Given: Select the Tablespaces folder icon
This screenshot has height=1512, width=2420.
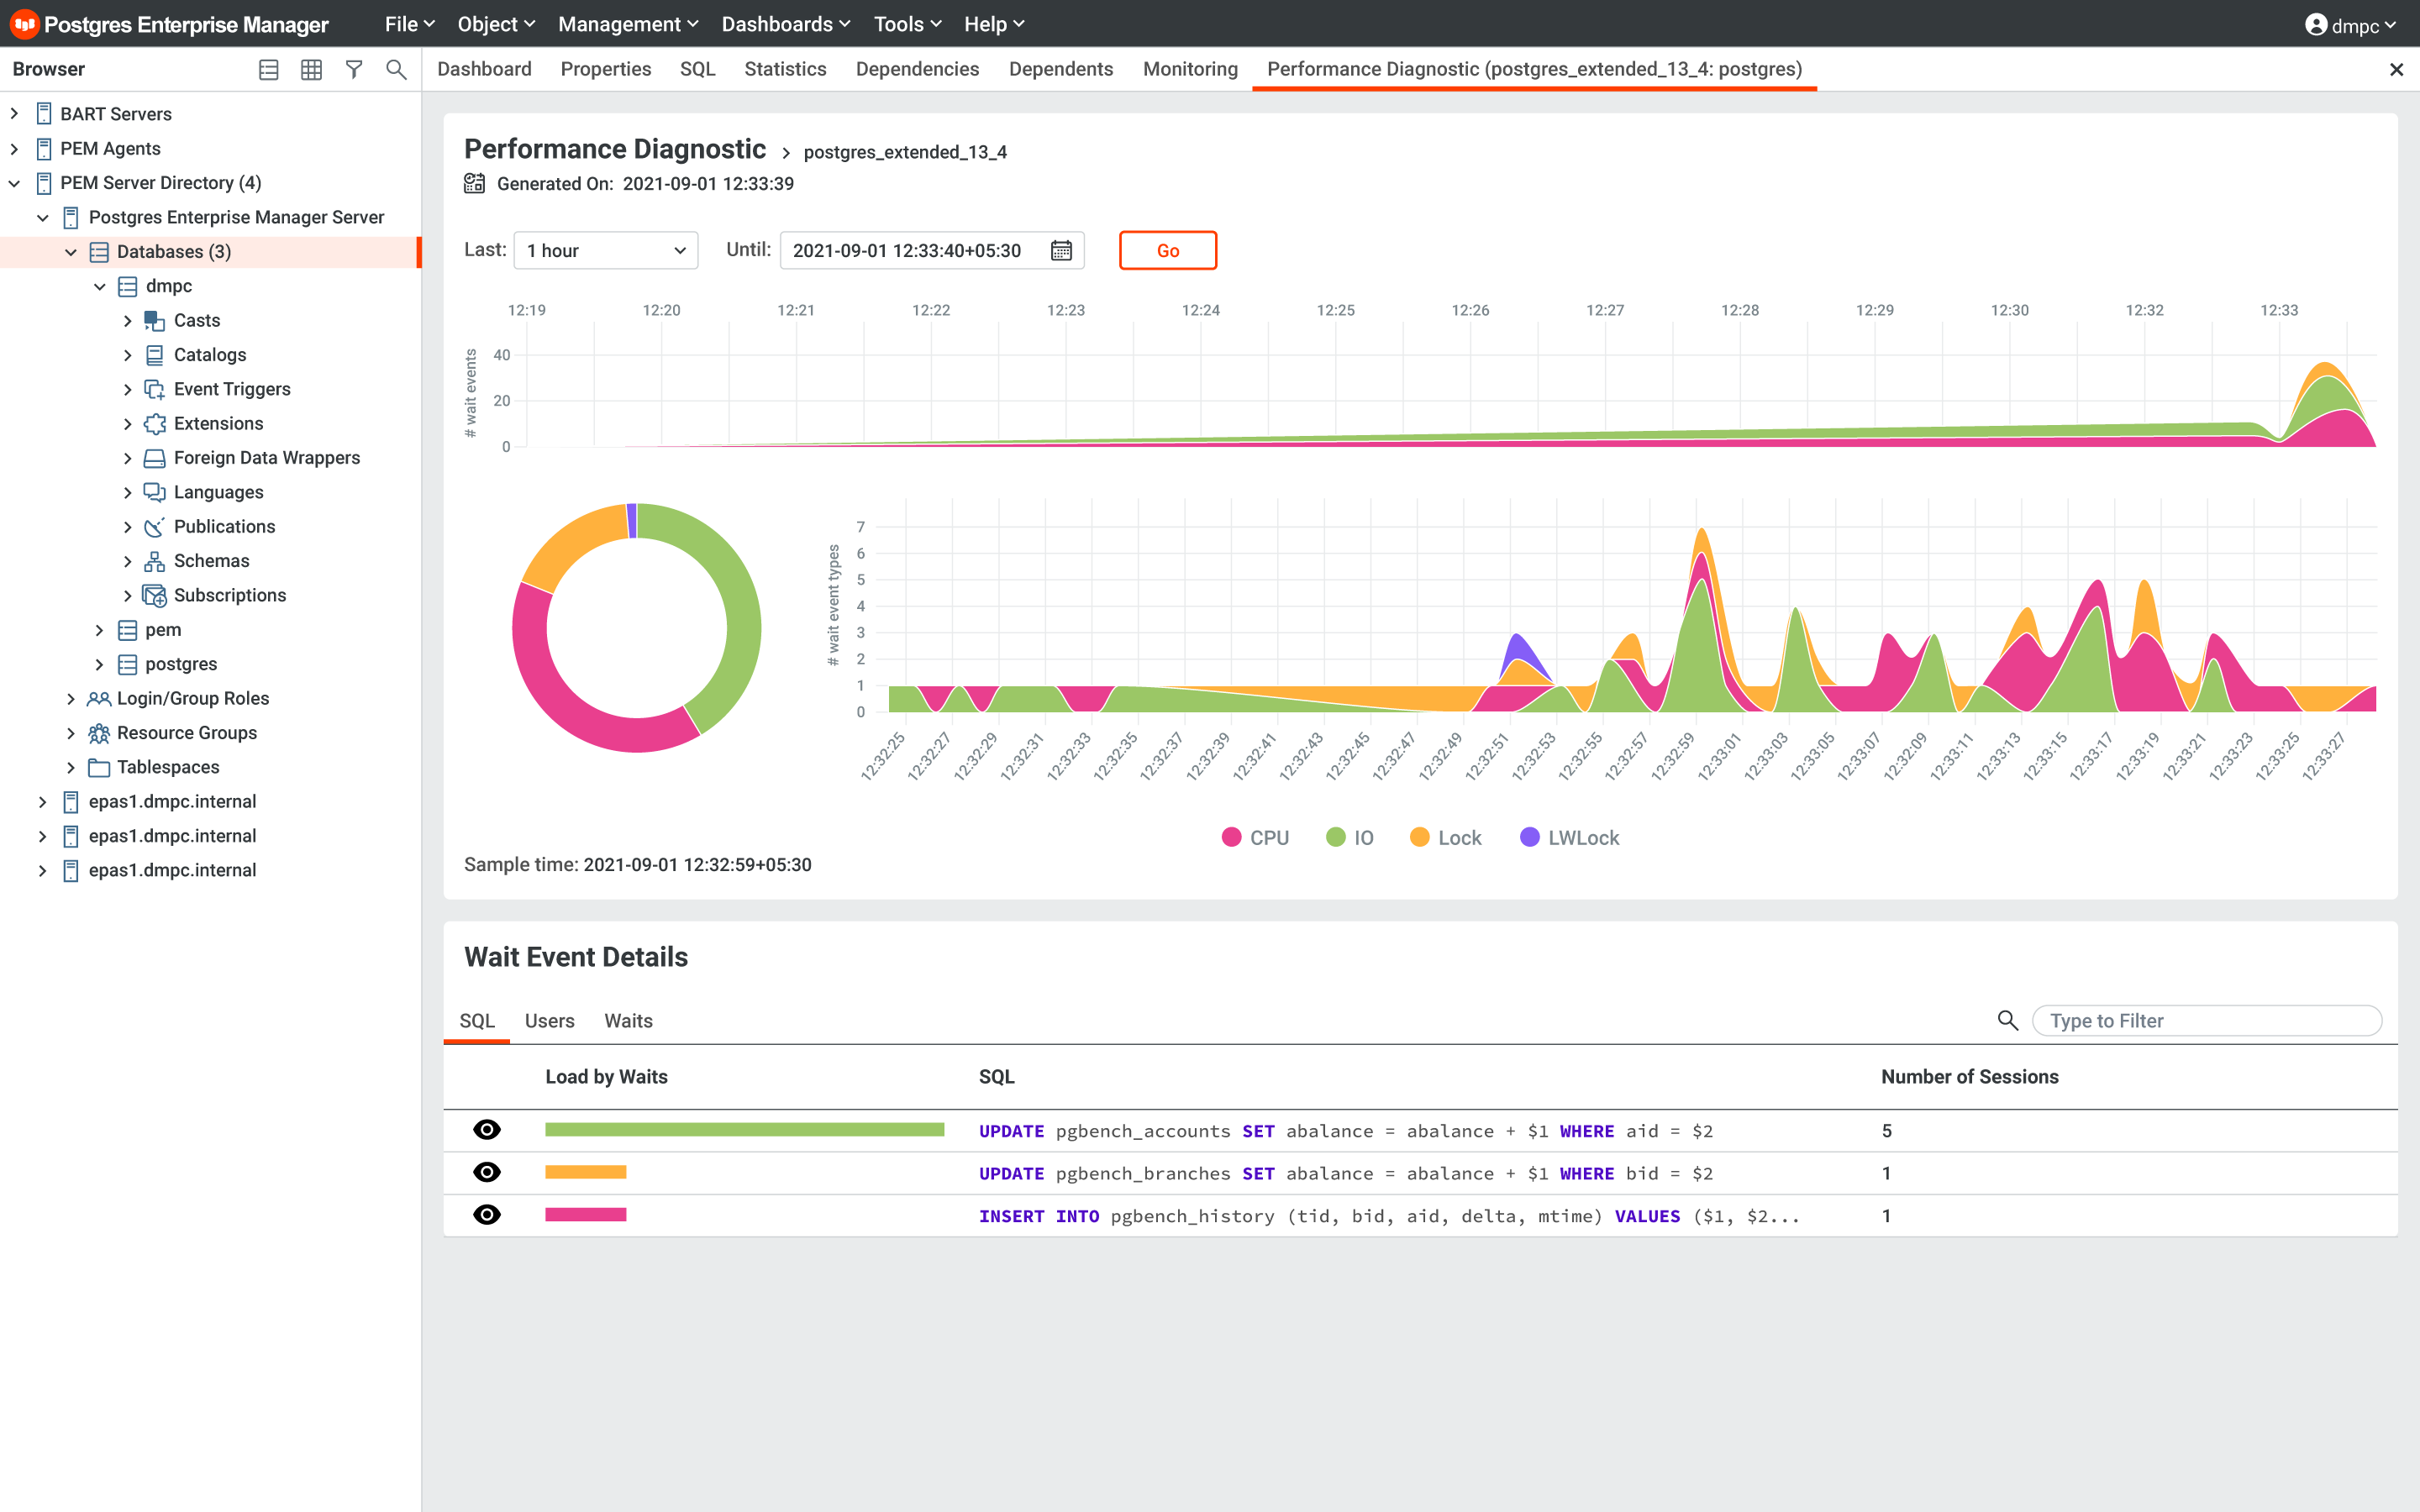Looking at the screenshot, I should (98, 768).
